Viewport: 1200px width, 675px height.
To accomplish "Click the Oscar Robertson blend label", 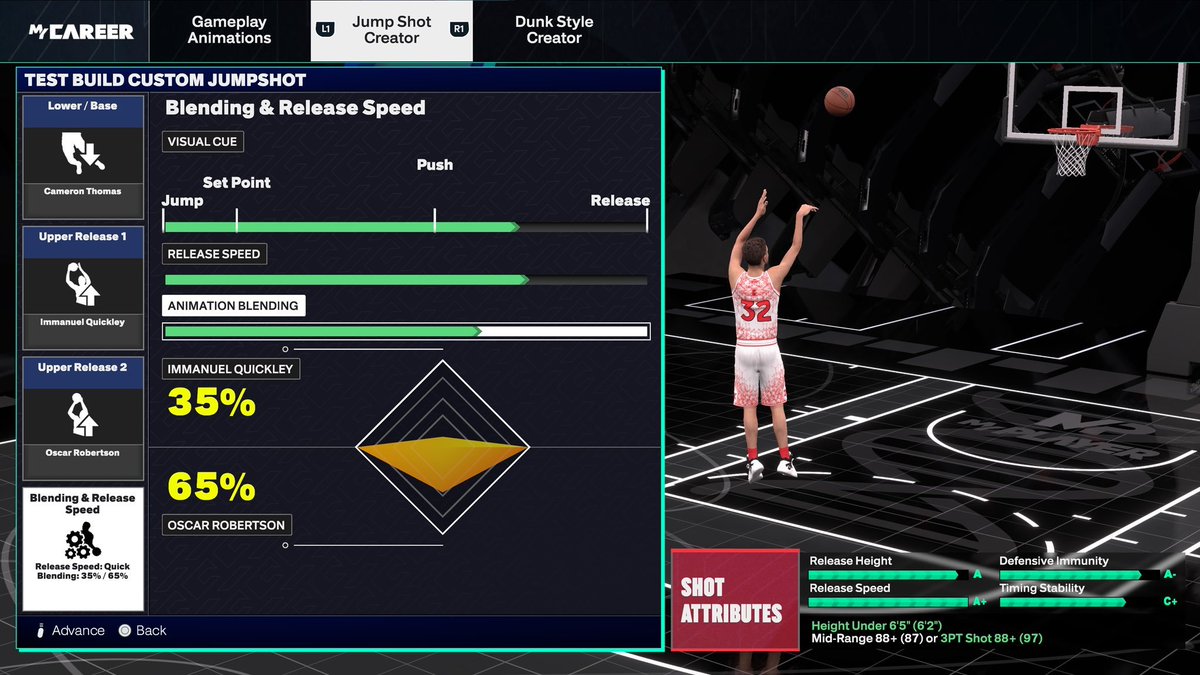I will [227, 525].
